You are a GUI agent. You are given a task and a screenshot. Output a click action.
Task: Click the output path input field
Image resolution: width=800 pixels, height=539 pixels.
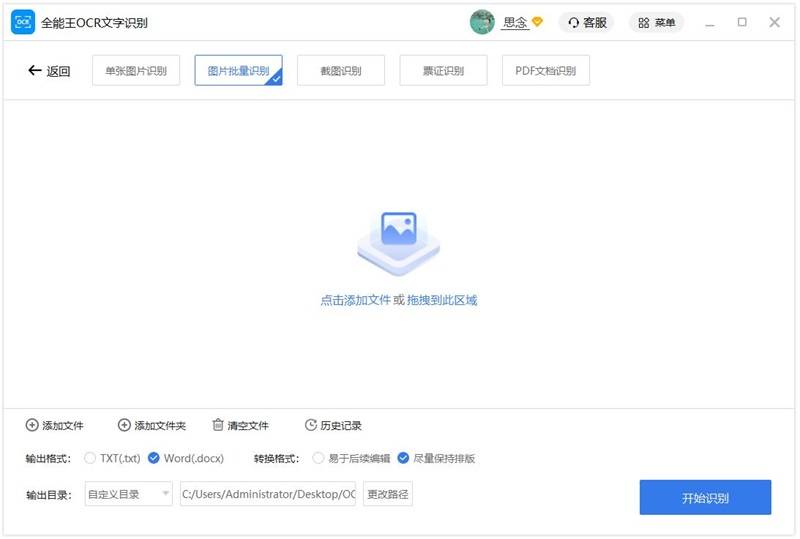(268, 494)
